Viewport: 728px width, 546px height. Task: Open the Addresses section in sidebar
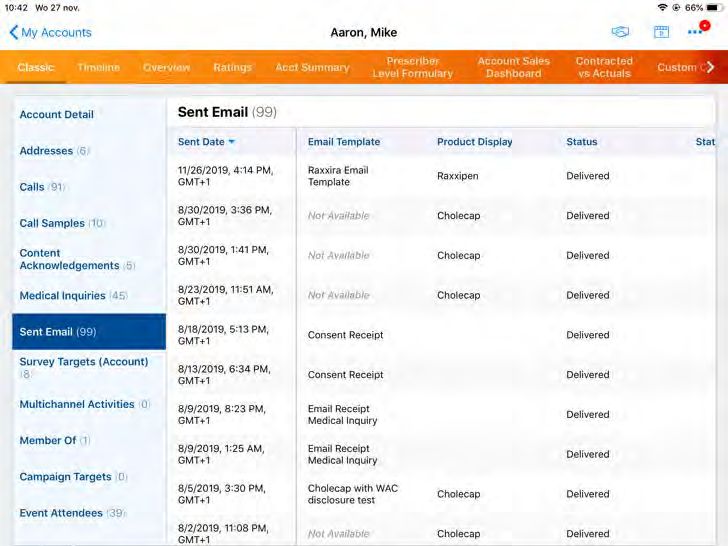point(47,151)
